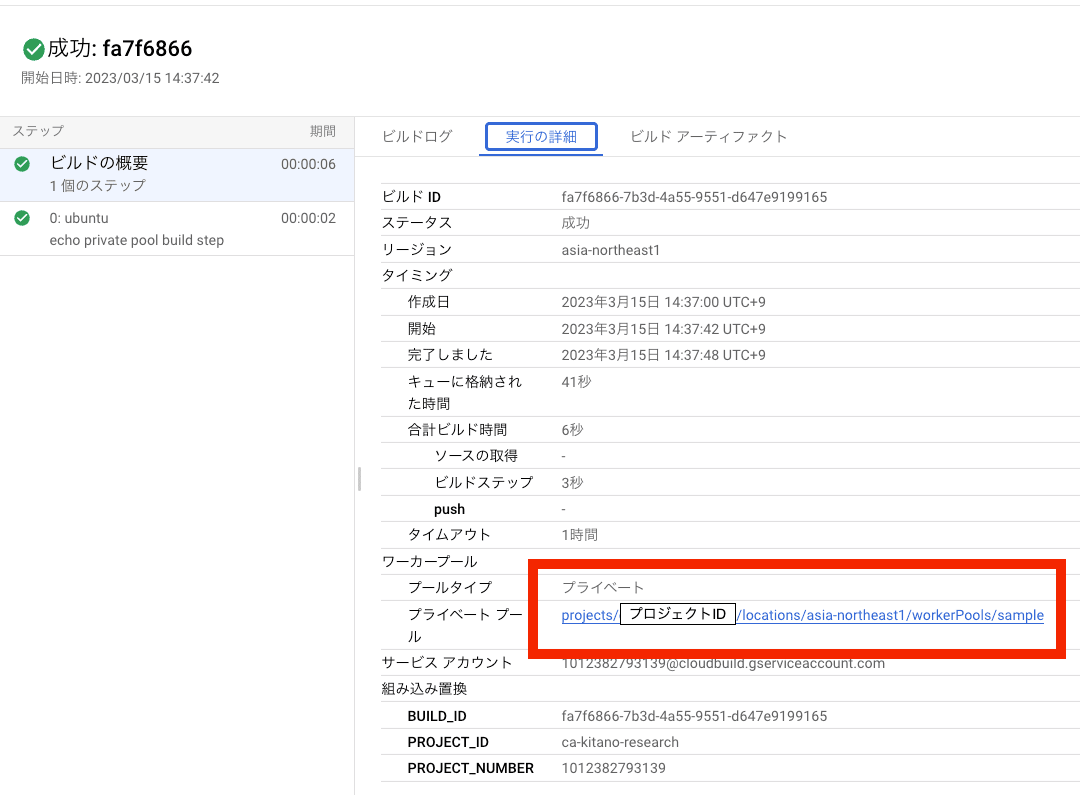The width and height of the screenshot is (1081, 796).
Task: Click the ステップ column header
Action: [39, 131]
